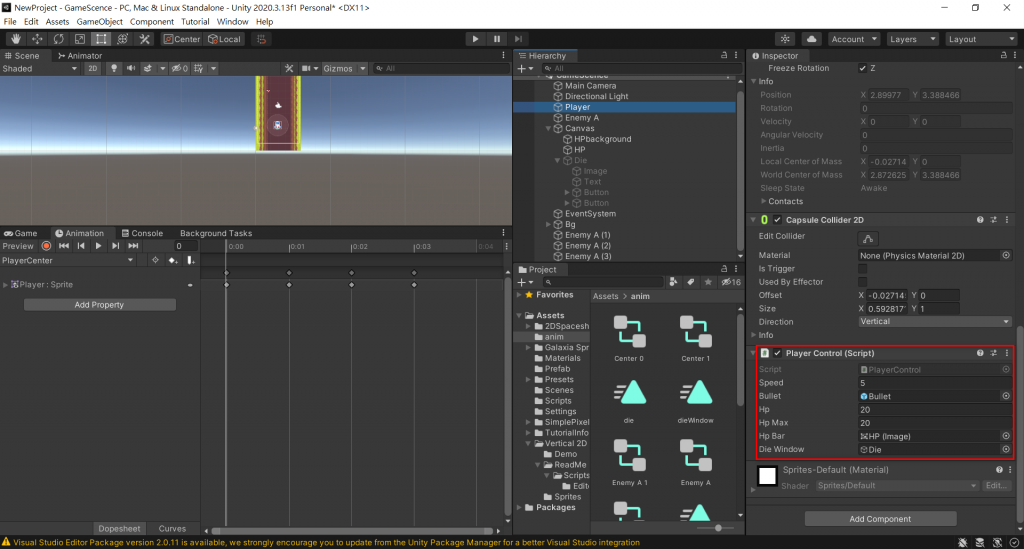Expand Contacts foldout in Inspector
Screen dimensions: 1024x549
click(x=763, y=202)
